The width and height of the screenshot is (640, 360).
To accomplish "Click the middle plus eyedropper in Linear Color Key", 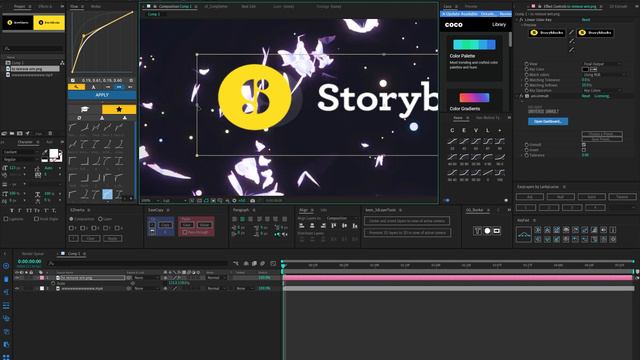I will pyautogui.click(x=571, y=41).
